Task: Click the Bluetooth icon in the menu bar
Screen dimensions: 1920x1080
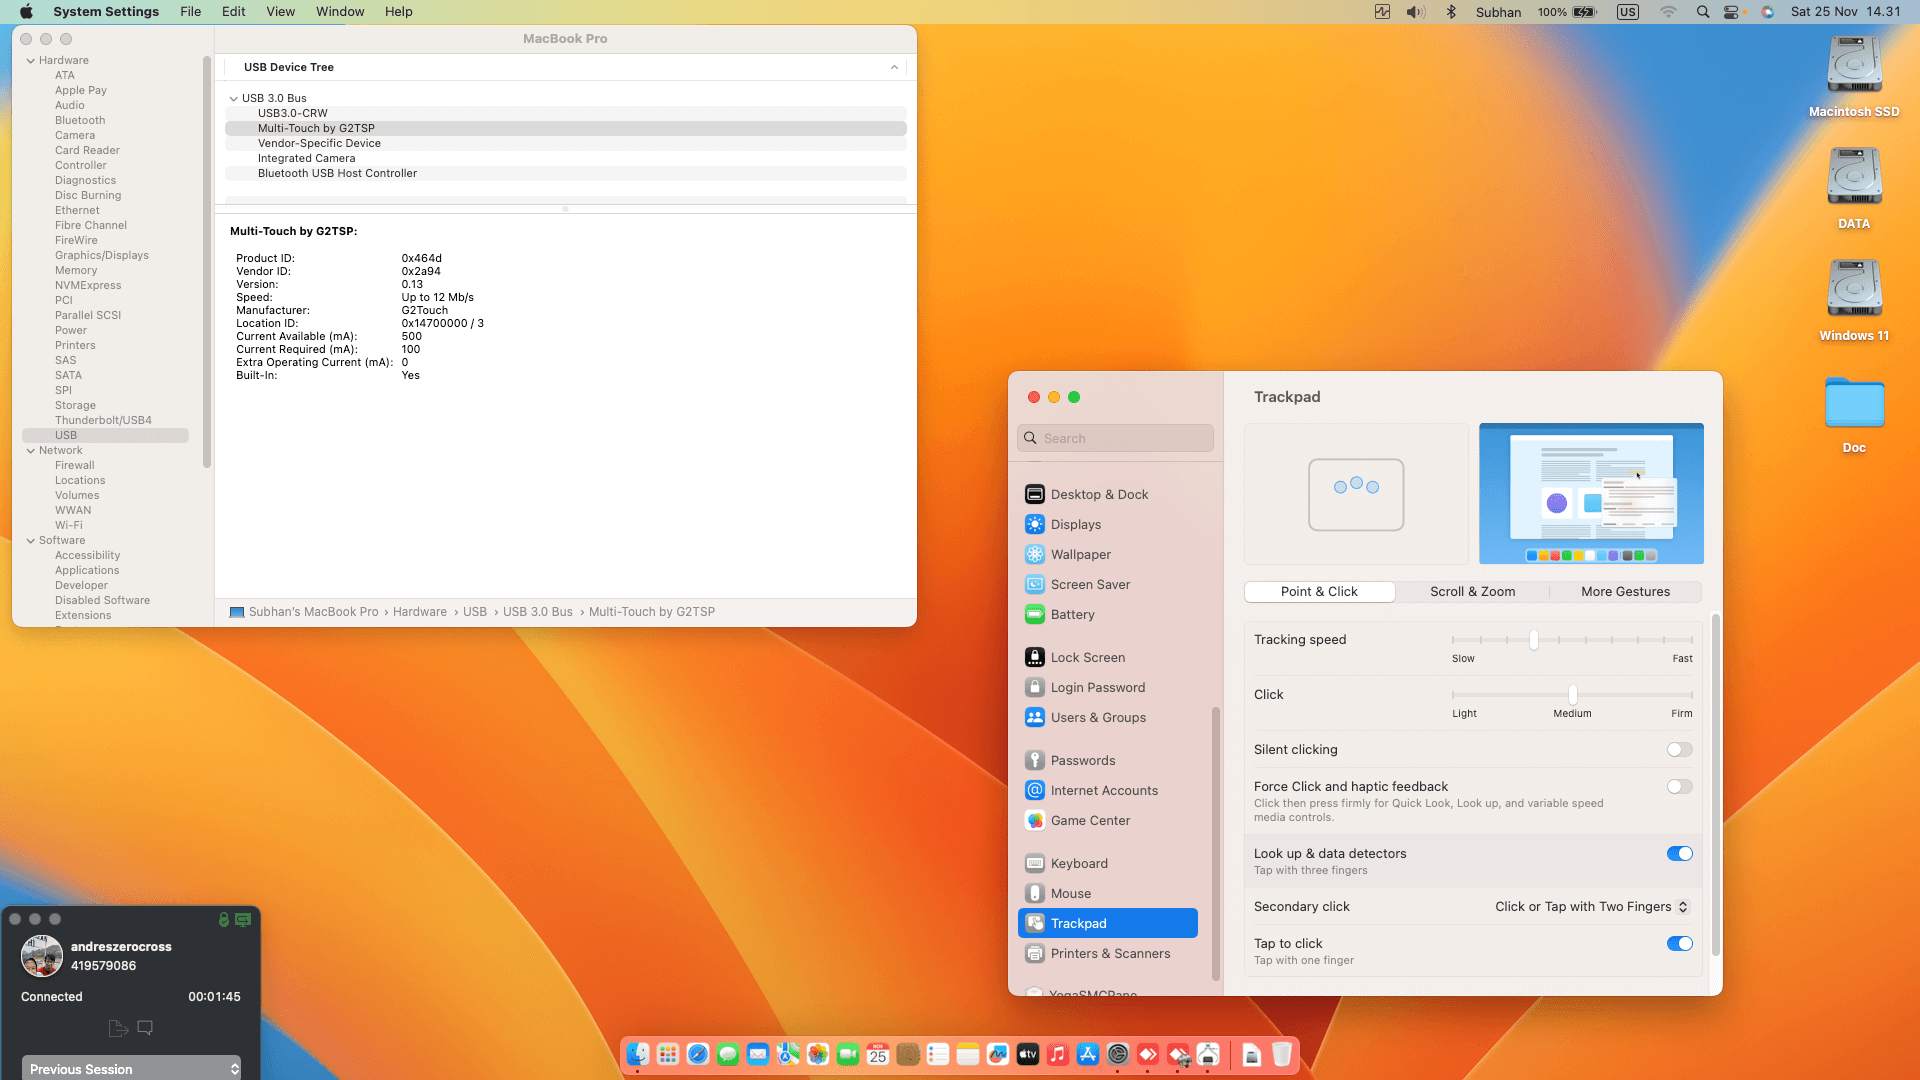Action: tap(1451, 12)
